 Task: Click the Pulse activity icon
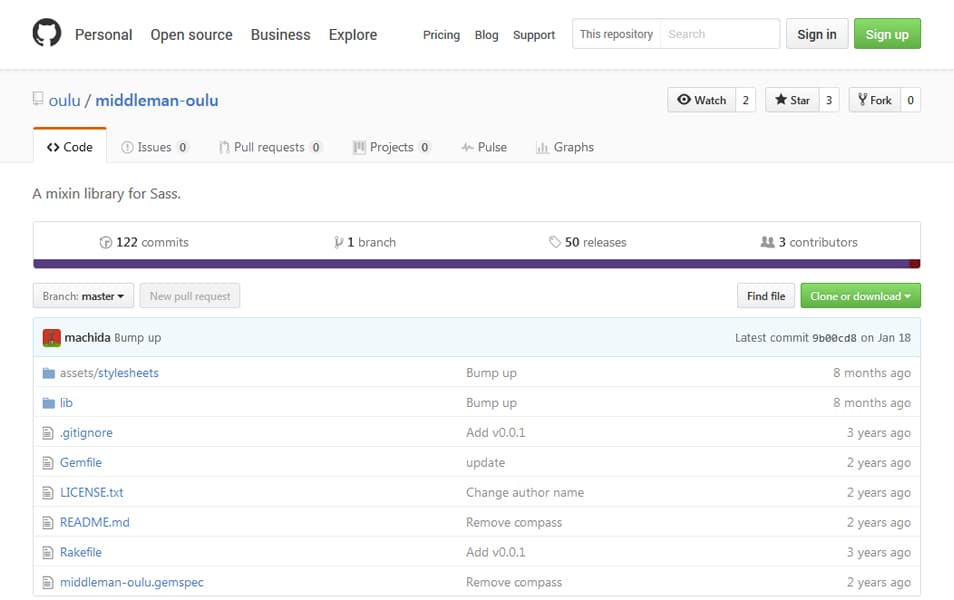pyautogui.click(x=467, y=147)
